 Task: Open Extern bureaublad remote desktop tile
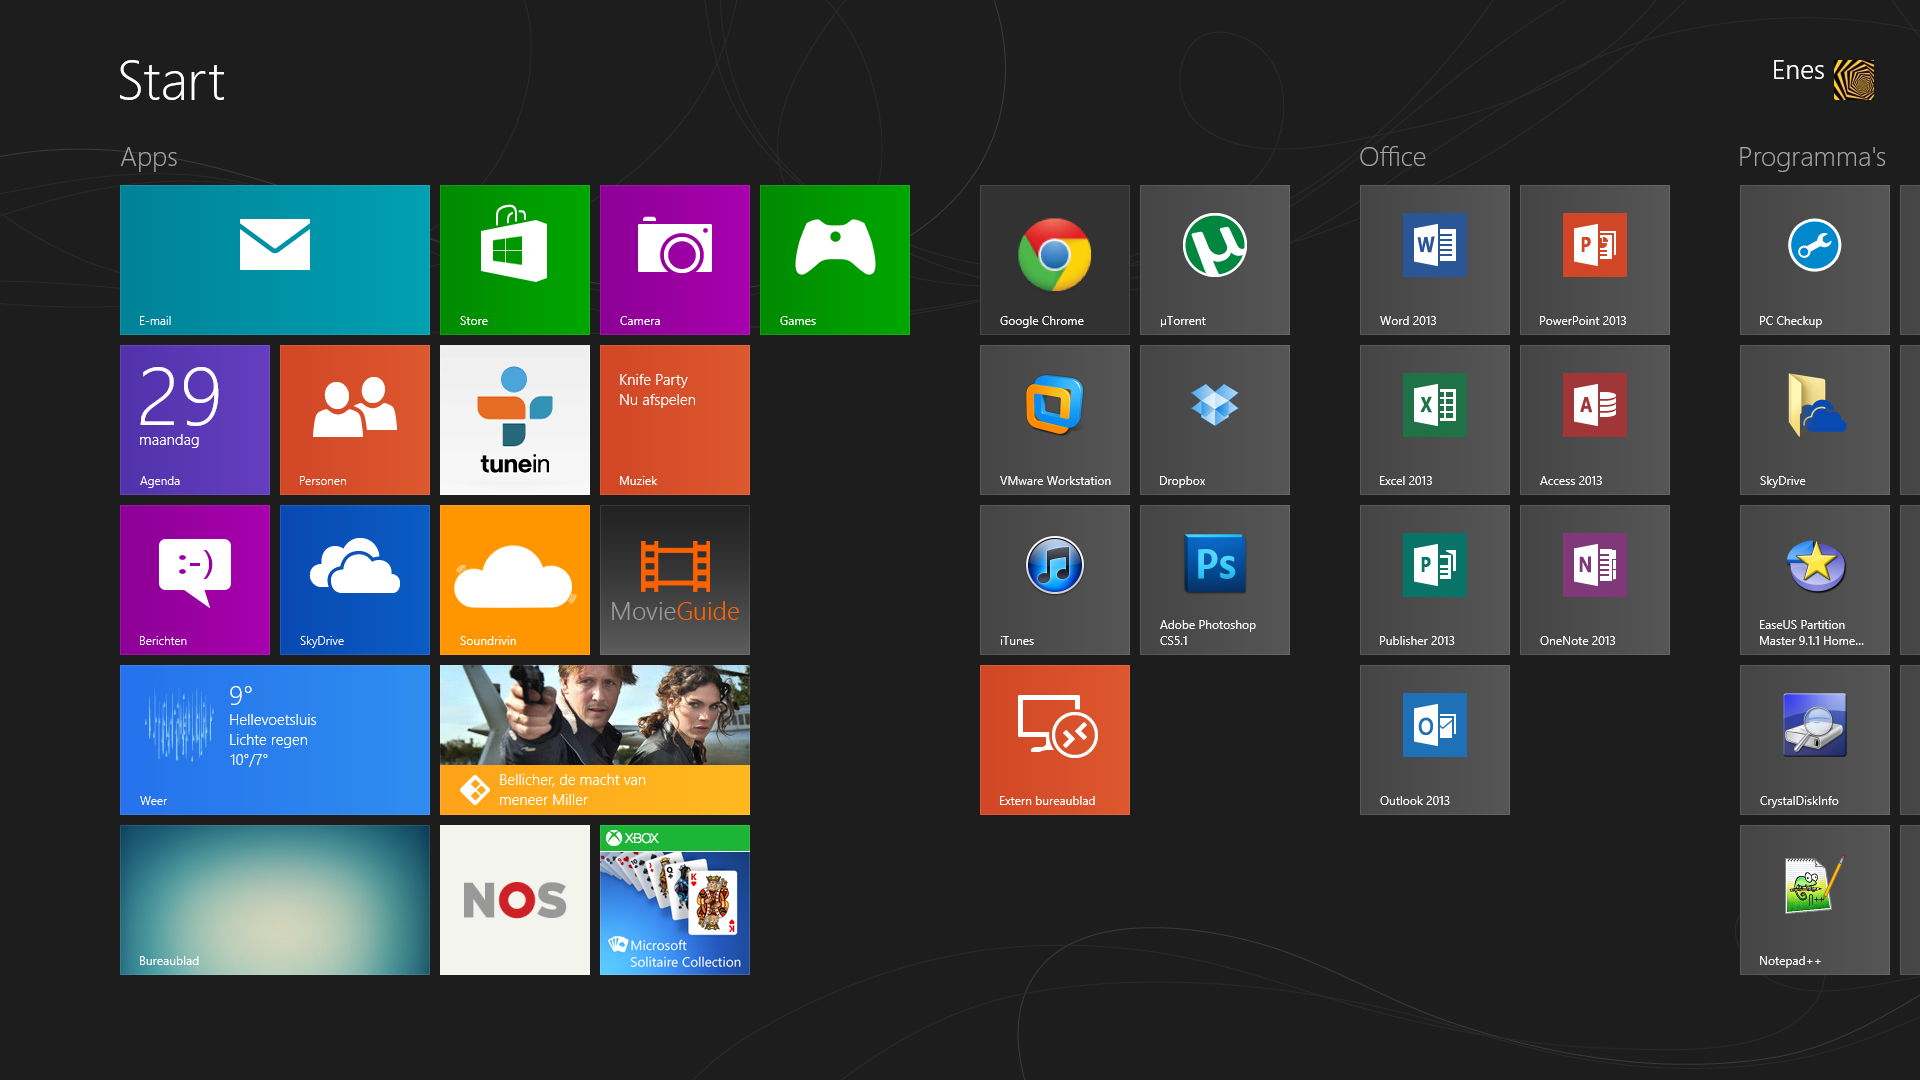click(x=1054, y=739)
